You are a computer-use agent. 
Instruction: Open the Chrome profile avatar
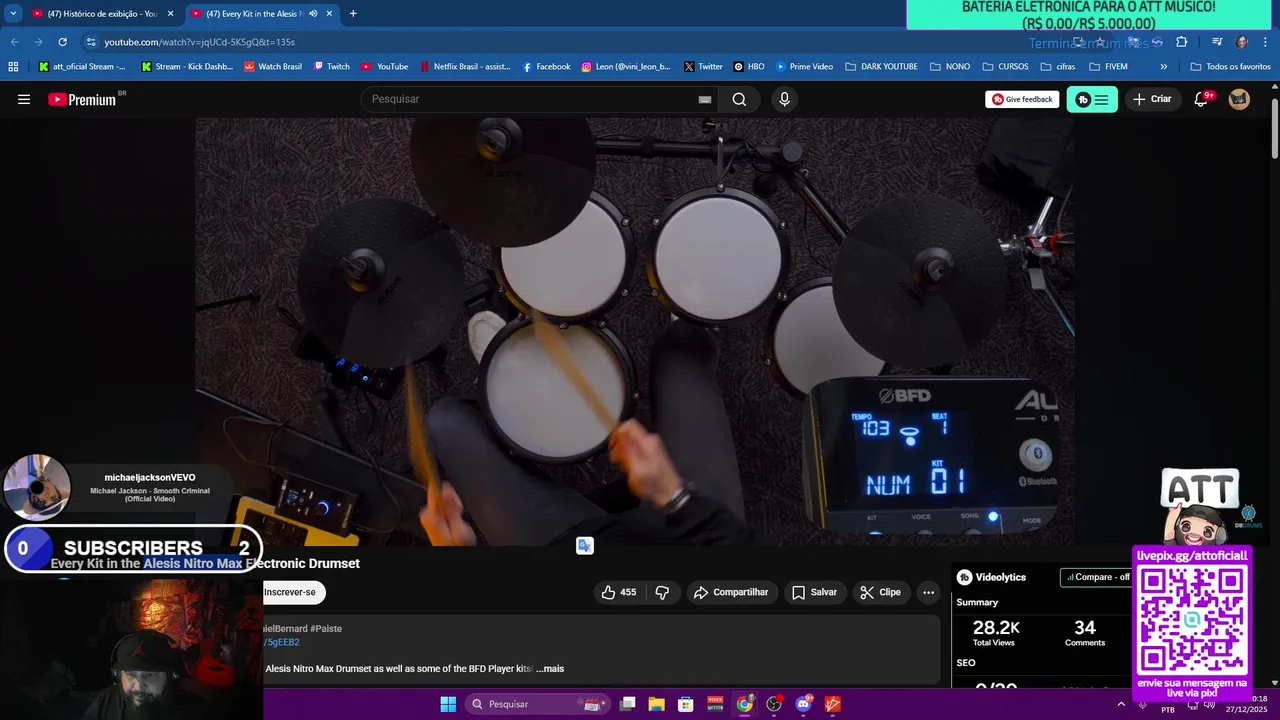click(1241, 42)
